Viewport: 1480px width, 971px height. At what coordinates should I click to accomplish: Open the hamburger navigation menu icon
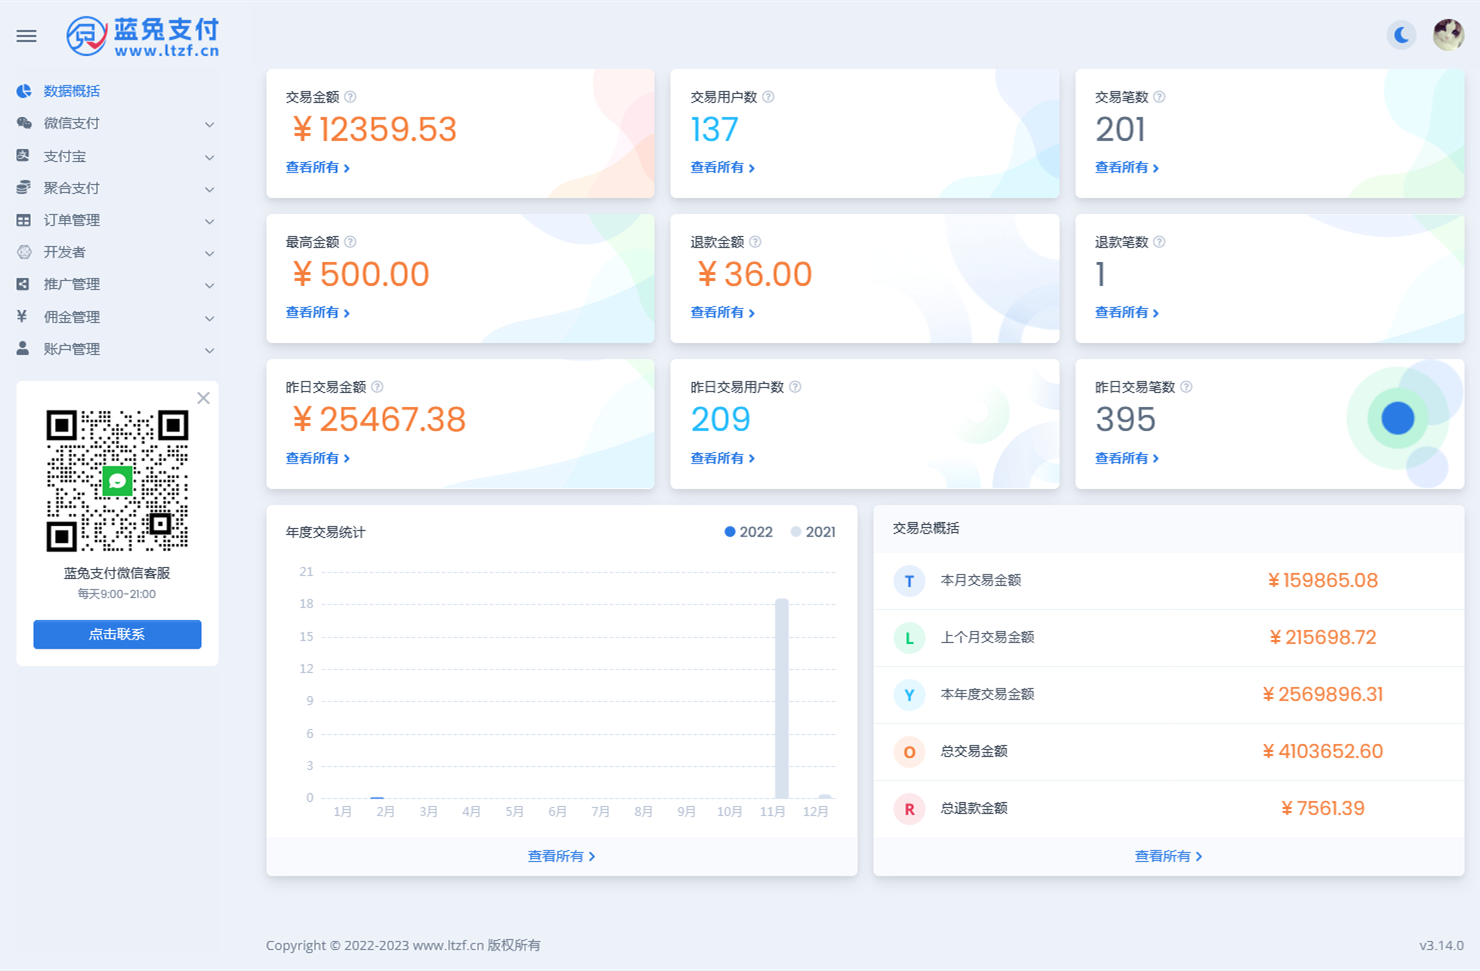(x=26, y=35)
